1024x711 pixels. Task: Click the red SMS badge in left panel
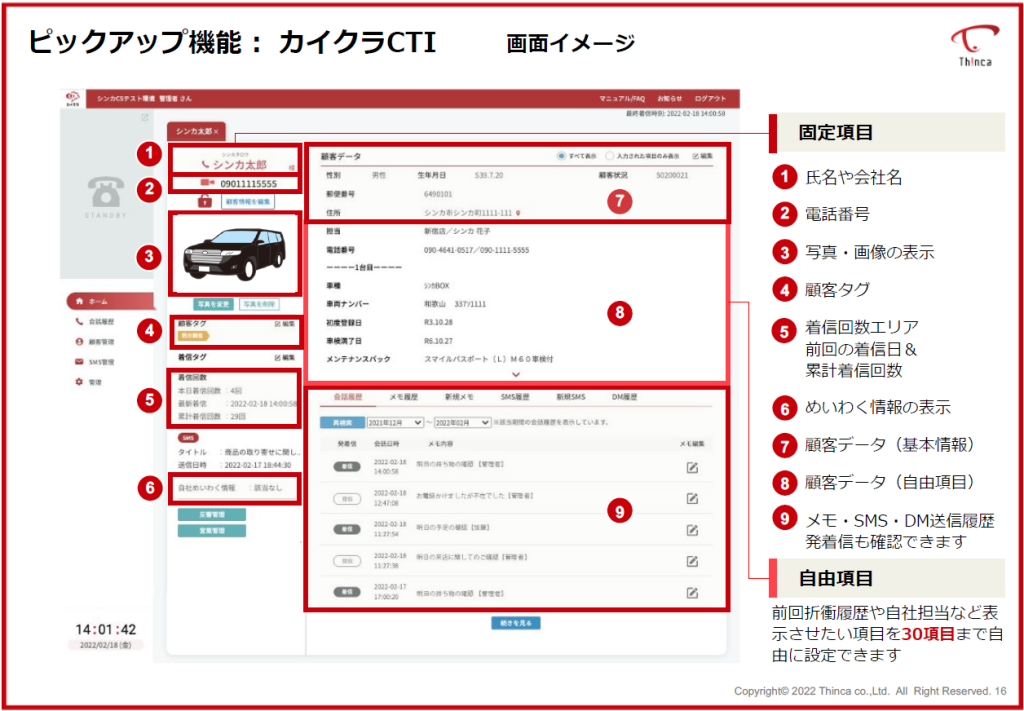pyautogui.click(x=188, y=437)
